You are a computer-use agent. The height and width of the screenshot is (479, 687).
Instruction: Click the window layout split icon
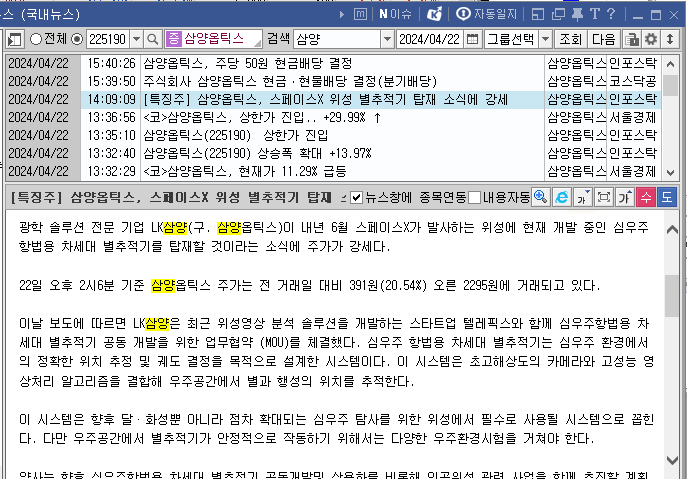[538, 14]
